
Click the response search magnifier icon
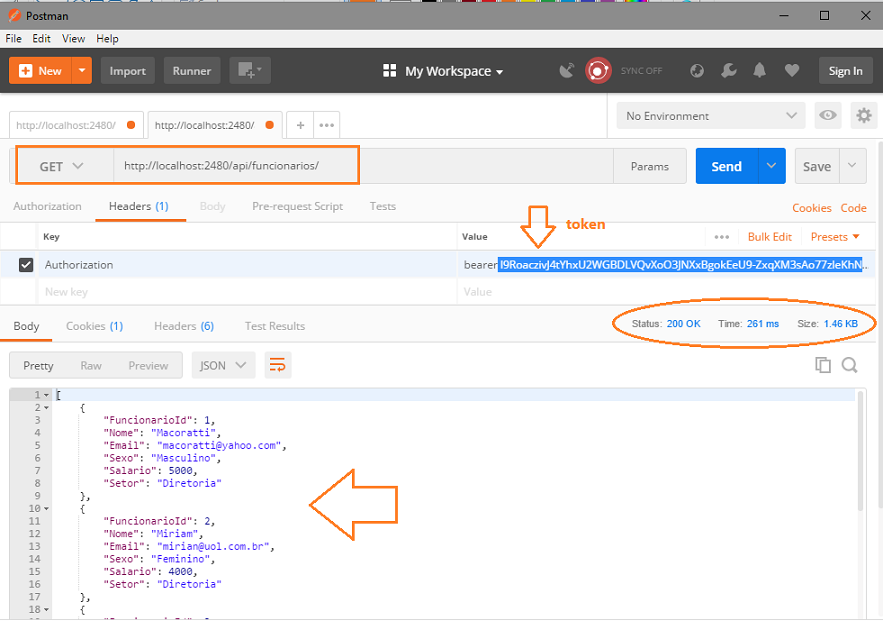(850, 365)
